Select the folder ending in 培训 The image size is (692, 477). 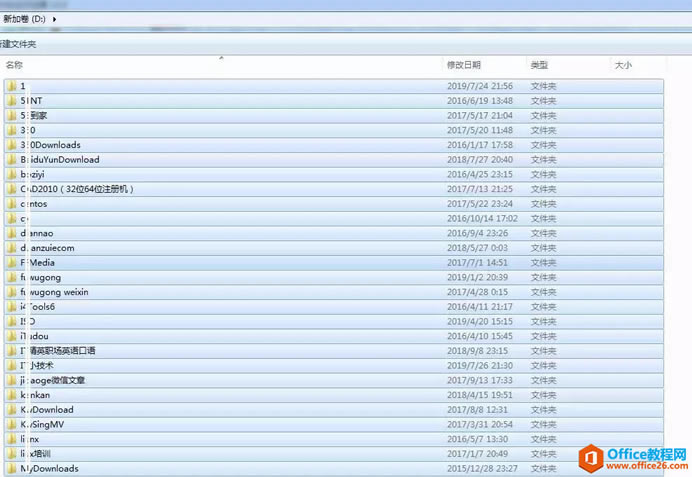[35, 454]
